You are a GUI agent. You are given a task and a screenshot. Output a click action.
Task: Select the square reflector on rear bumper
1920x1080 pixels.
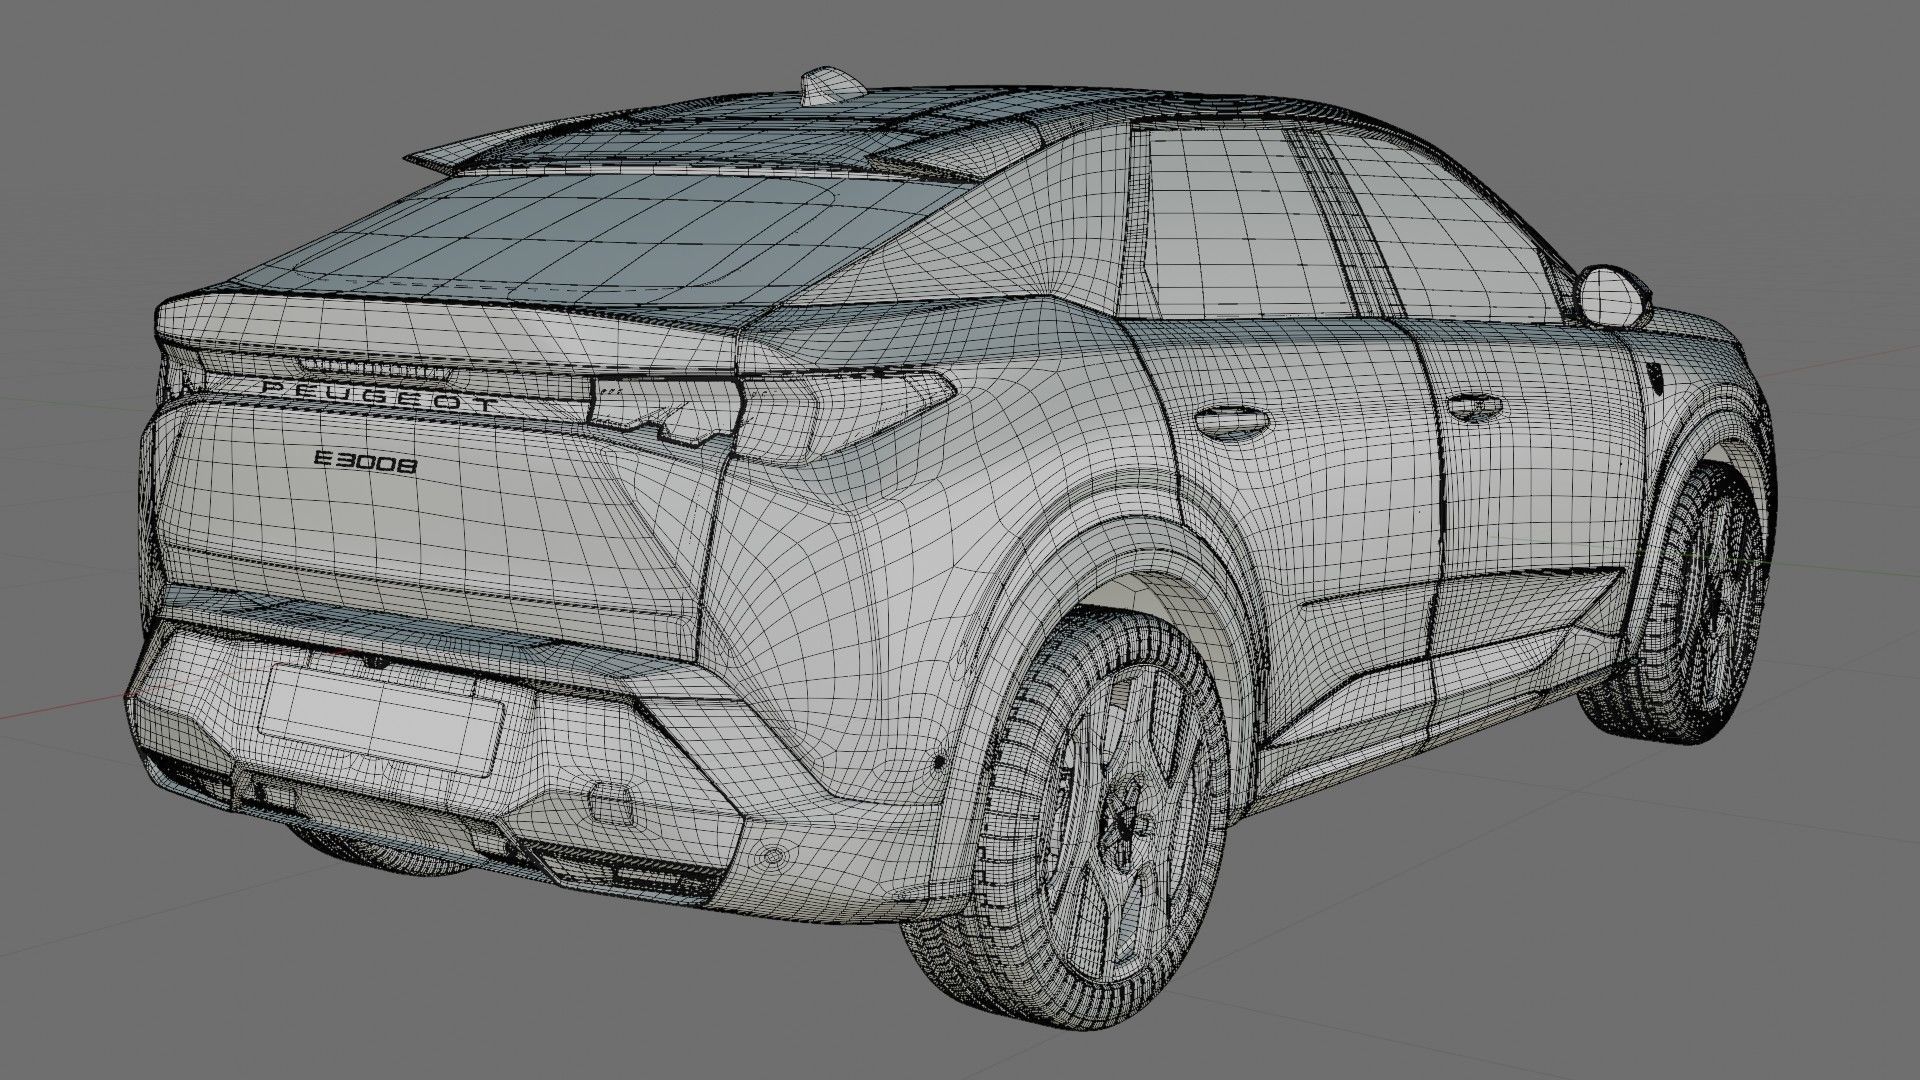(609, 802)
